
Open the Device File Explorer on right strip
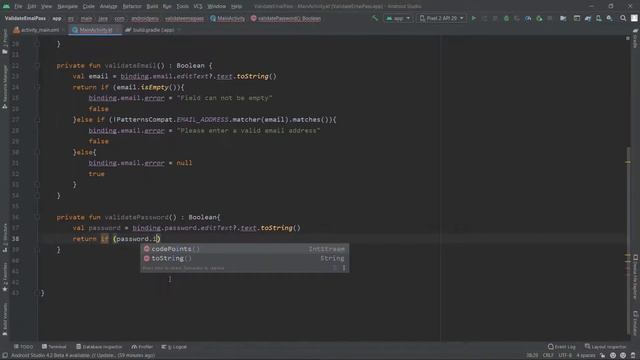[636, 278]
